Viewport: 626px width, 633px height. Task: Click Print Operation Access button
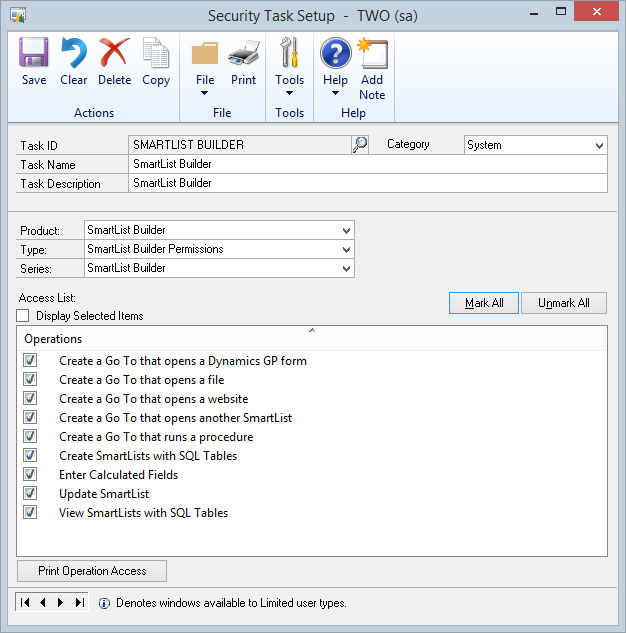(92, 571)
